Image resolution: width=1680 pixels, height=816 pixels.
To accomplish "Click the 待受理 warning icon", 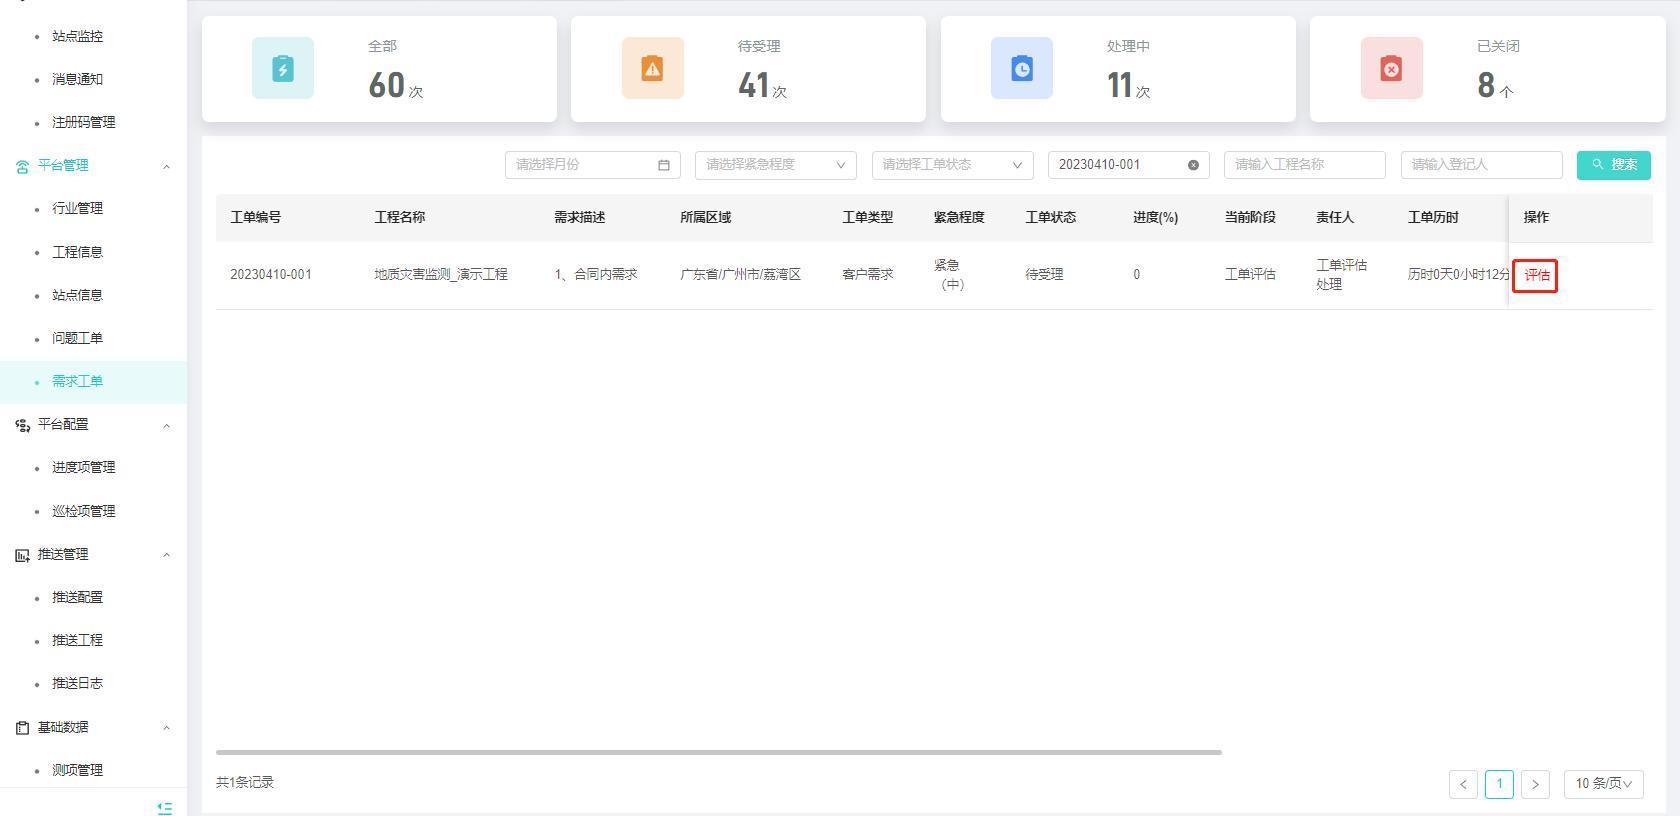I will pyautogui.click(x=652, y=68).
